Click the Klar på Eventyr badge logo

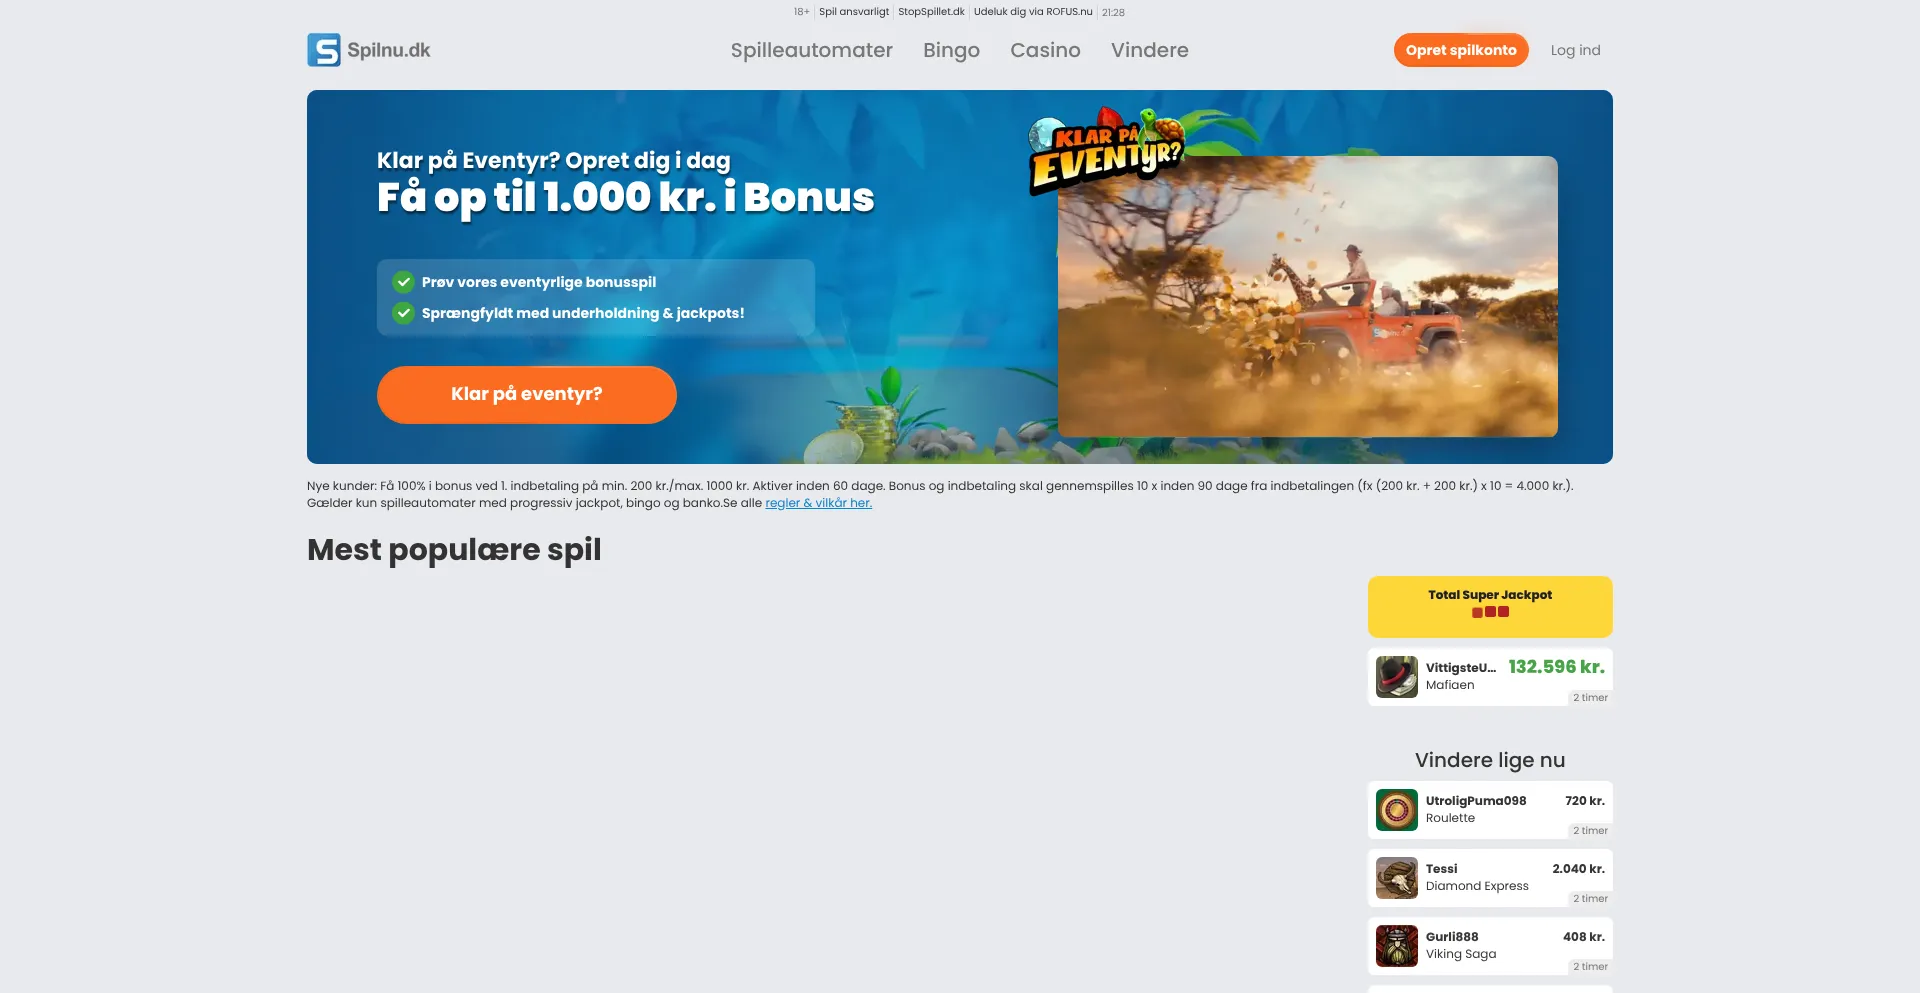coord(1107,152)
